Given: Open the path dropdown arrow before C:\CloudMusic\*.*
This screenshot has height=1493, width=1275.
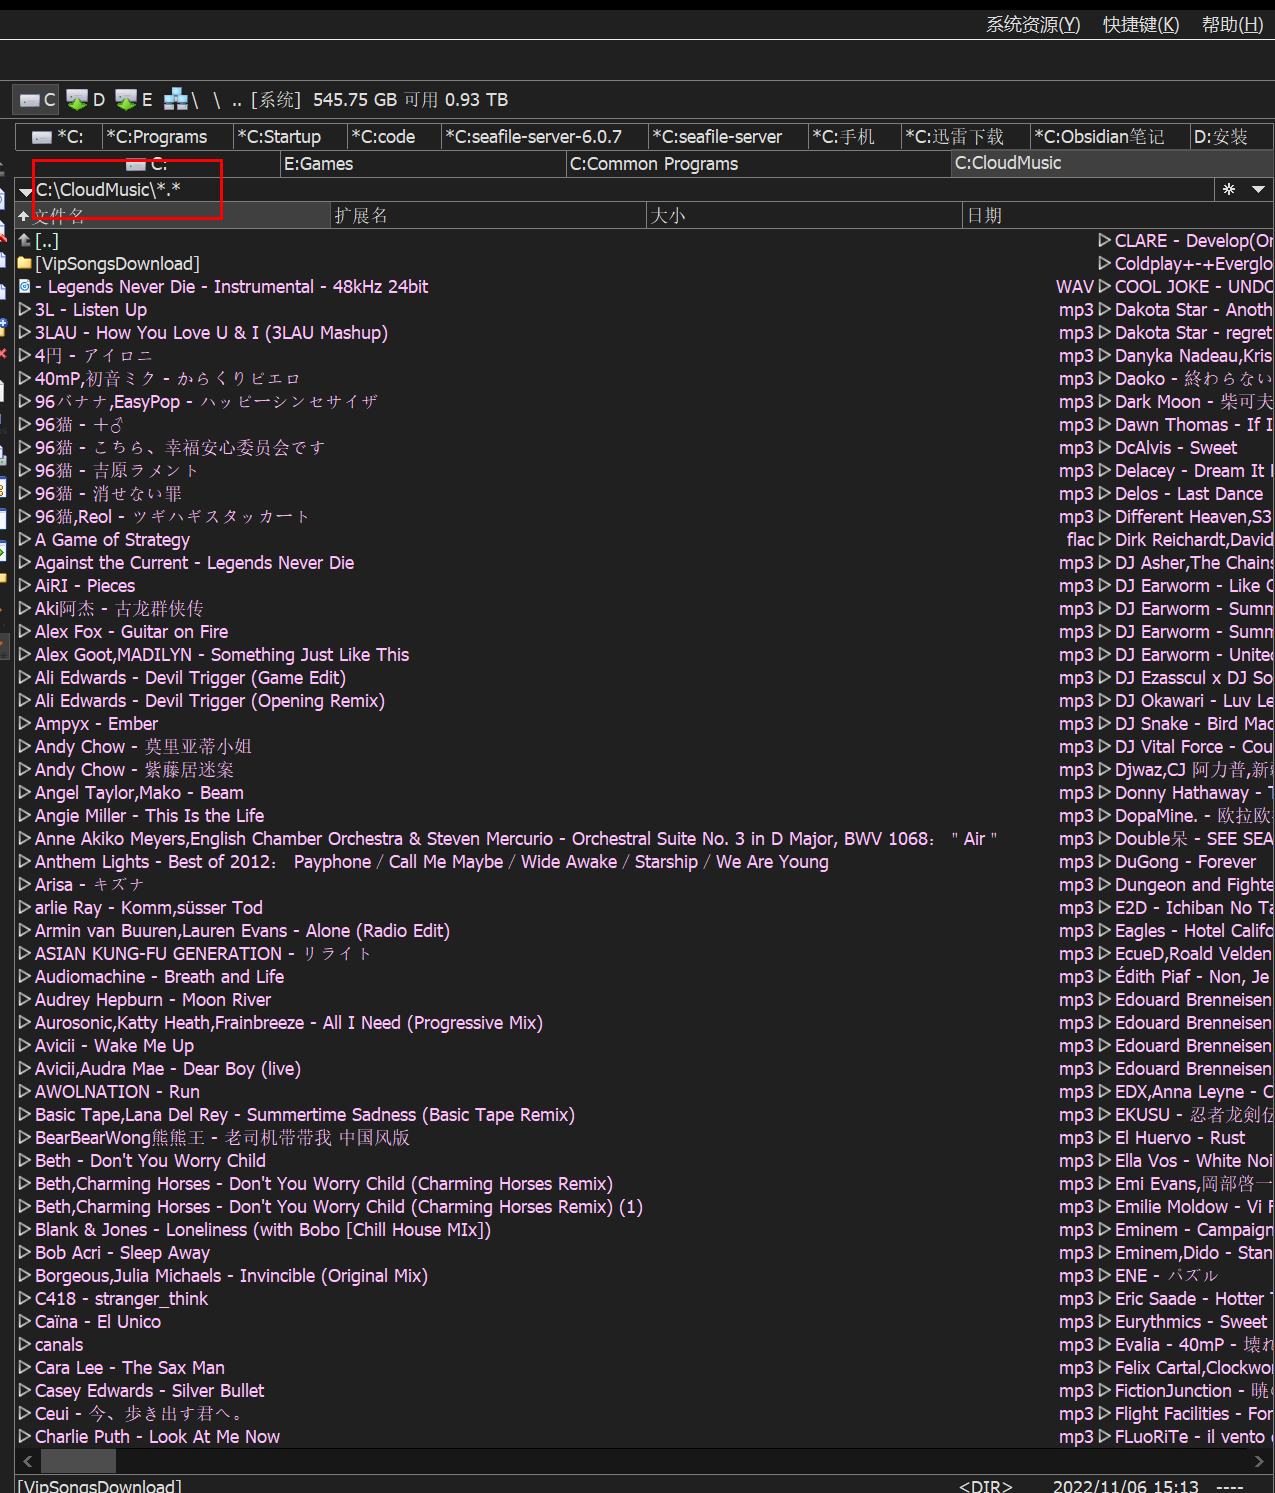Looking at the screenshot, I should pyautogui.click(x=26, y=191).
